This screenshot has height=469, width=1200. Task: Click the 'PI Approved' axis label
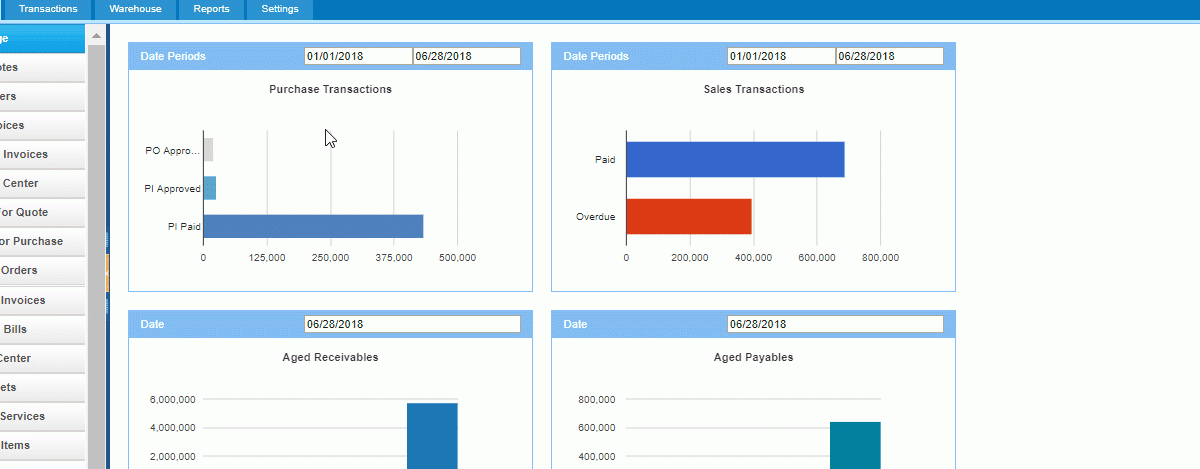click(x=173, y=189)
